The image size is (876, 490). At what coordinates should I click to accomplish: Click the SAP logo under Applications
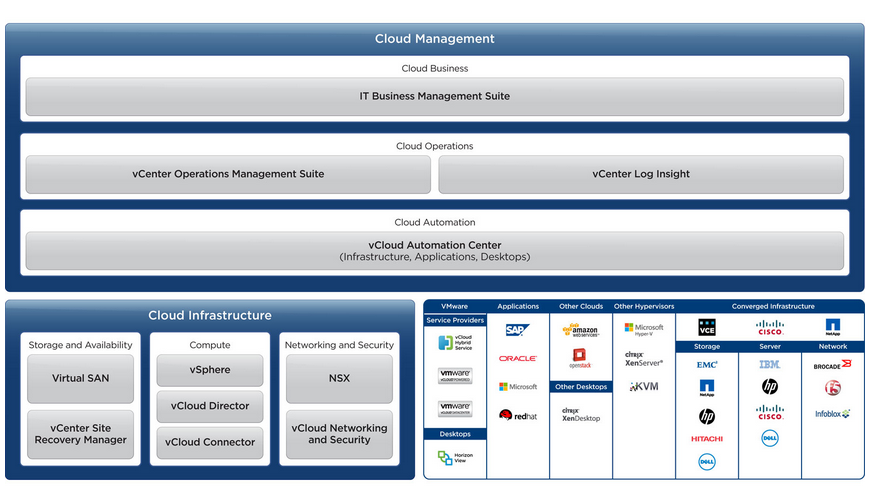coord(517,330)
